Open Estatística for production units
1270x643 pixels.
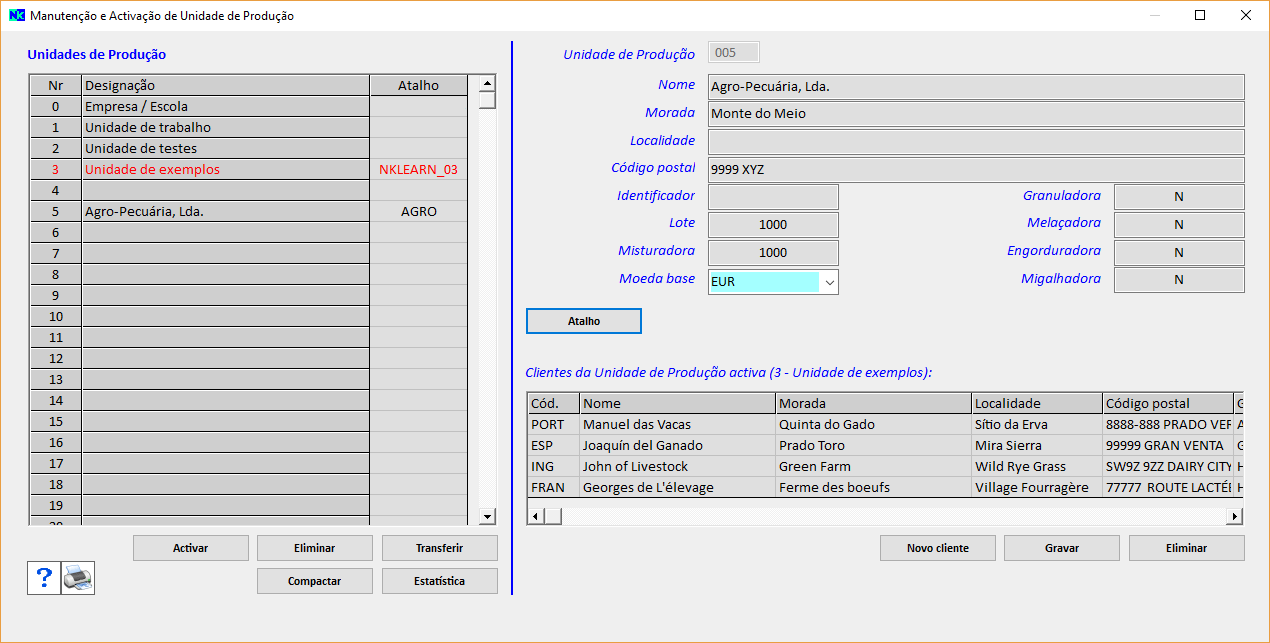[439, 581]
